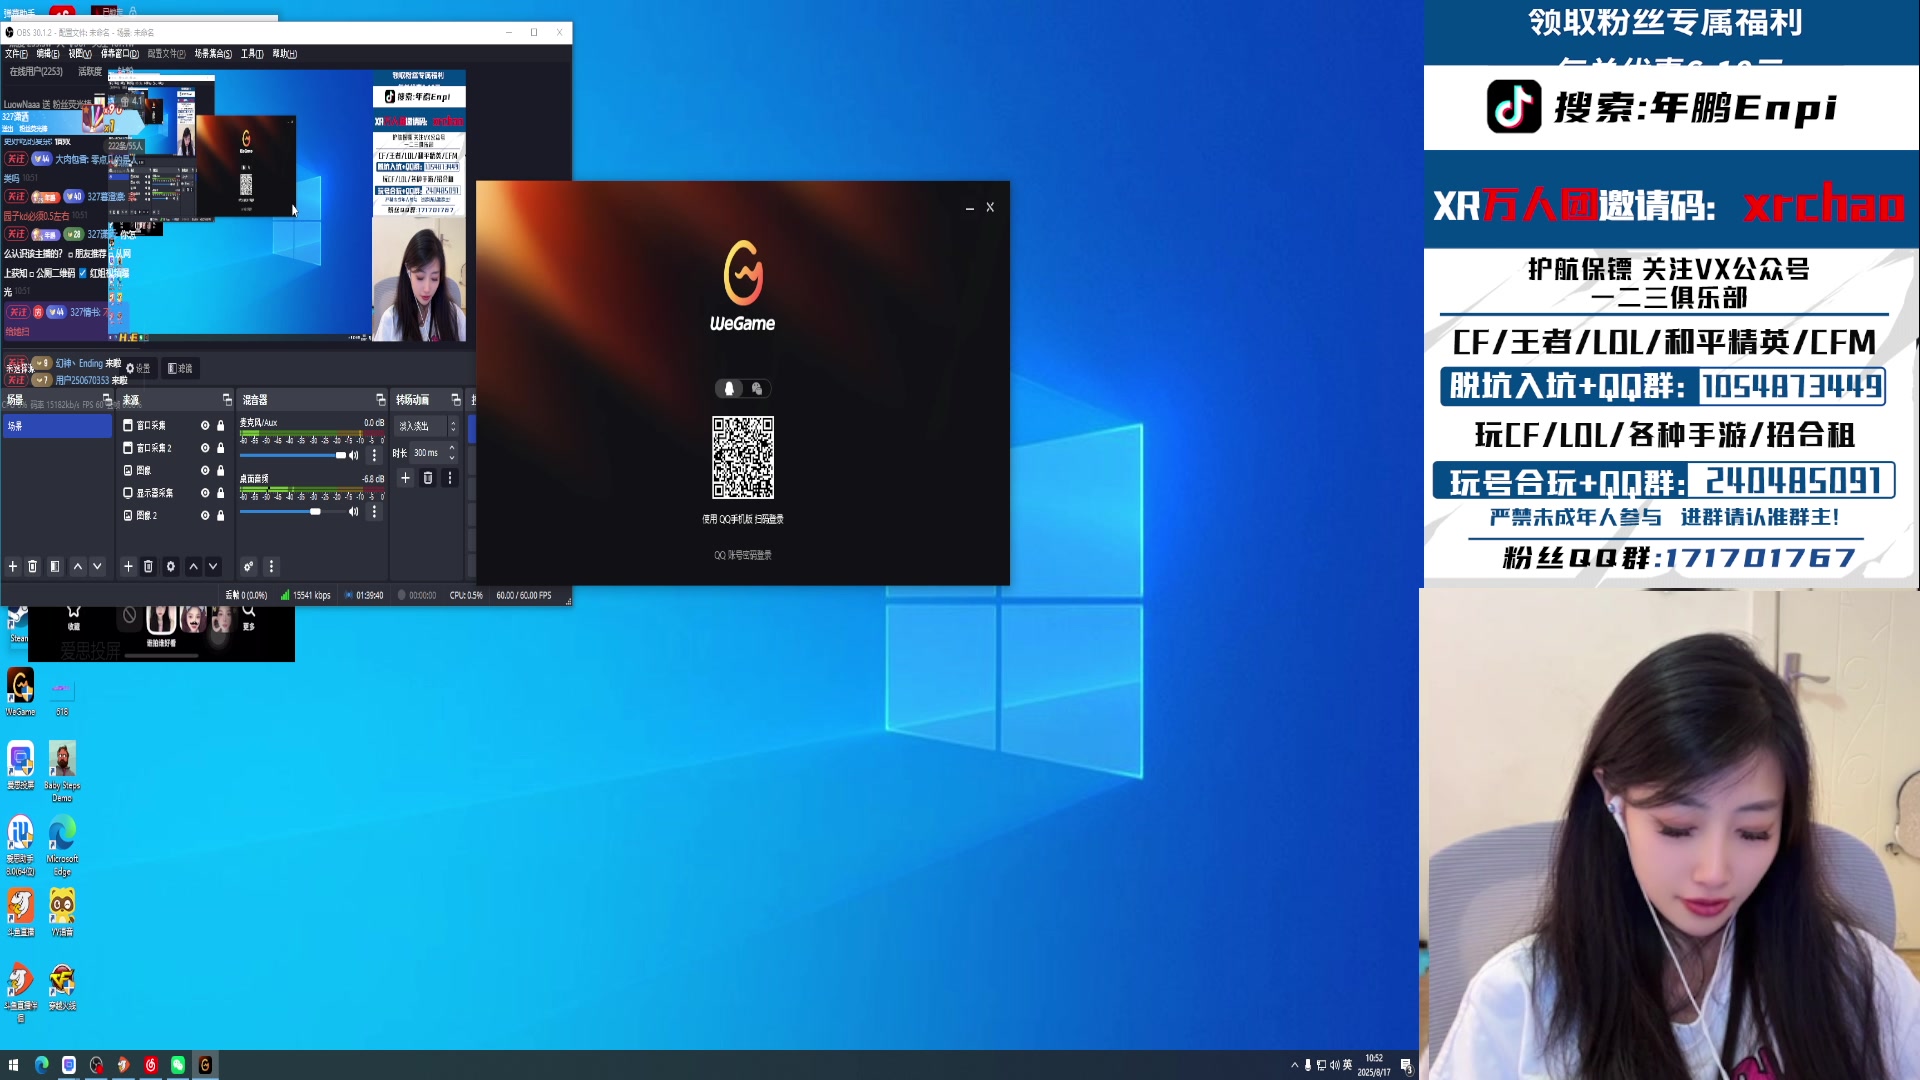Show hidden system tray icons chevron

pyautogui.click(x=1295, y=1065)
